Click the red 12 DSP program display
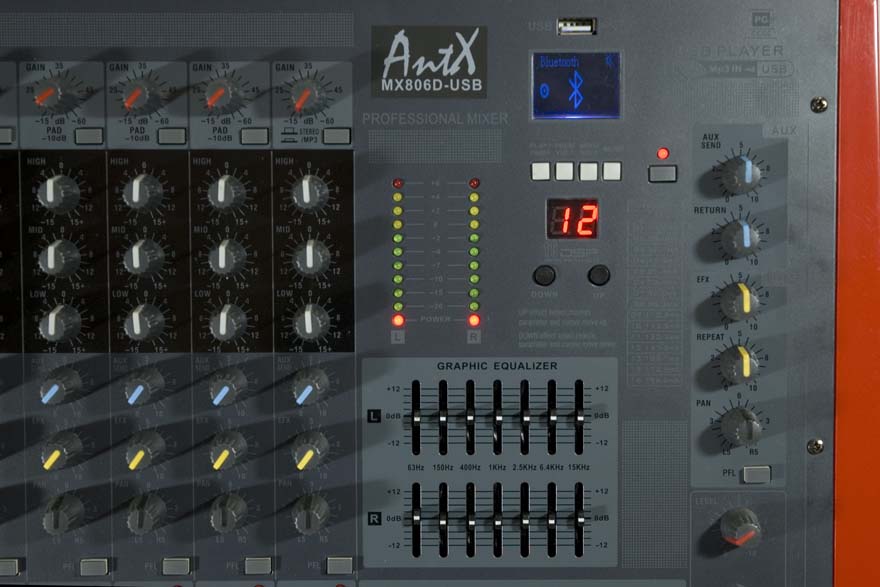880x587 pixels. 572,219
